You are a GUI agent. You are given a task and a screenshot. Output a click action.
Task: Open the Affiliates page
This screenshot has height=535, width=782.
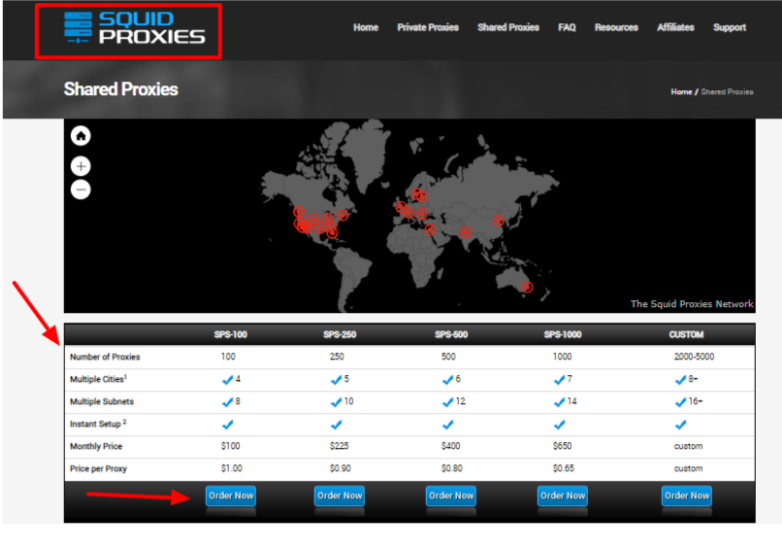pyautogui.click(x=676, y=27)
